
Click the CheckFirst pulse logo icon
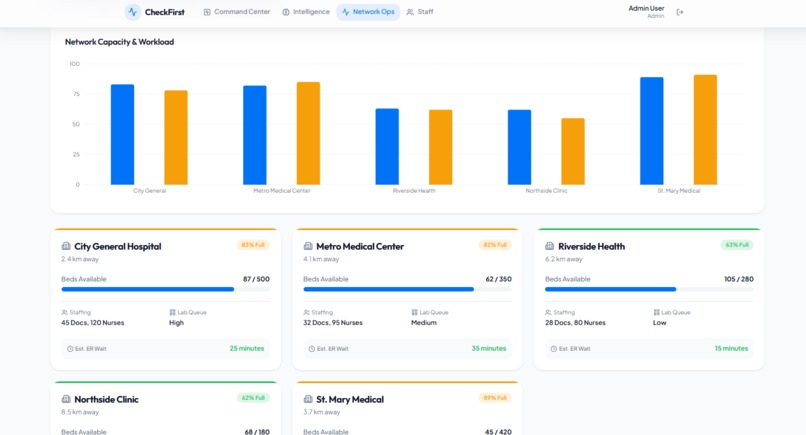133,12
